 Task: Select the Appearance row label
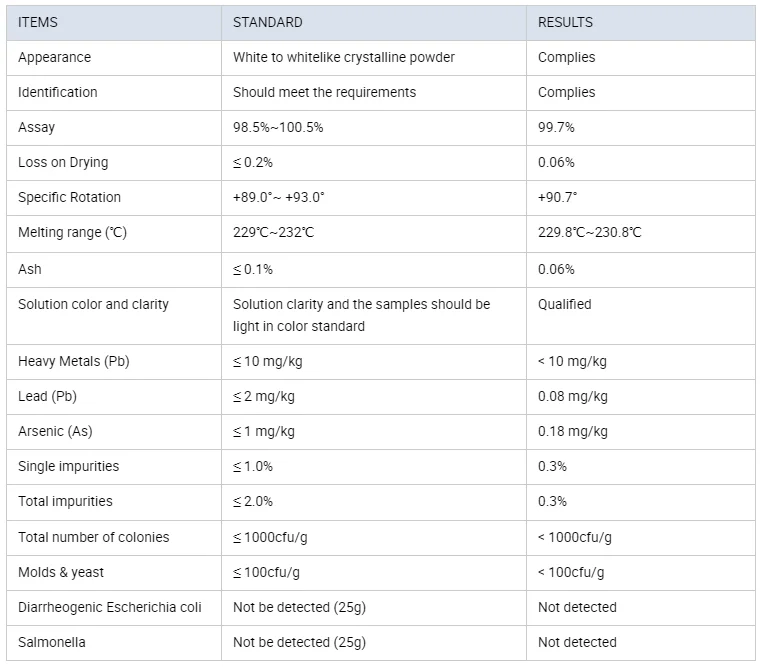pos(54,57)
